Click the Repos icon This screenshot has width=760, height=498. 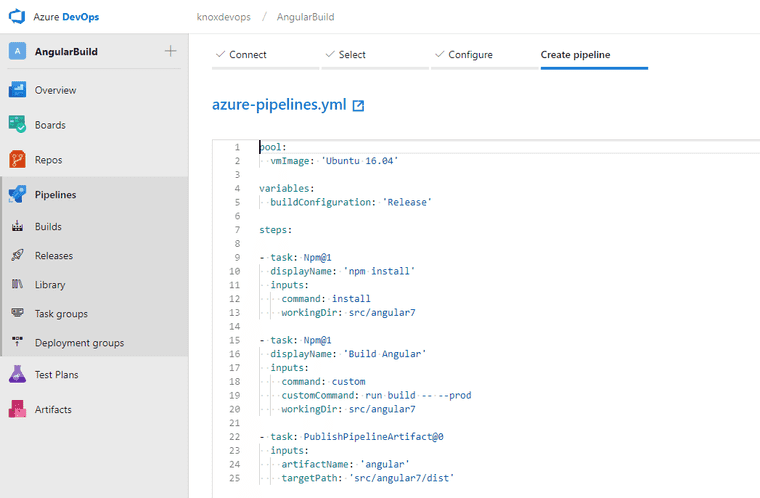pyautogui.click(x=17, y=159)
